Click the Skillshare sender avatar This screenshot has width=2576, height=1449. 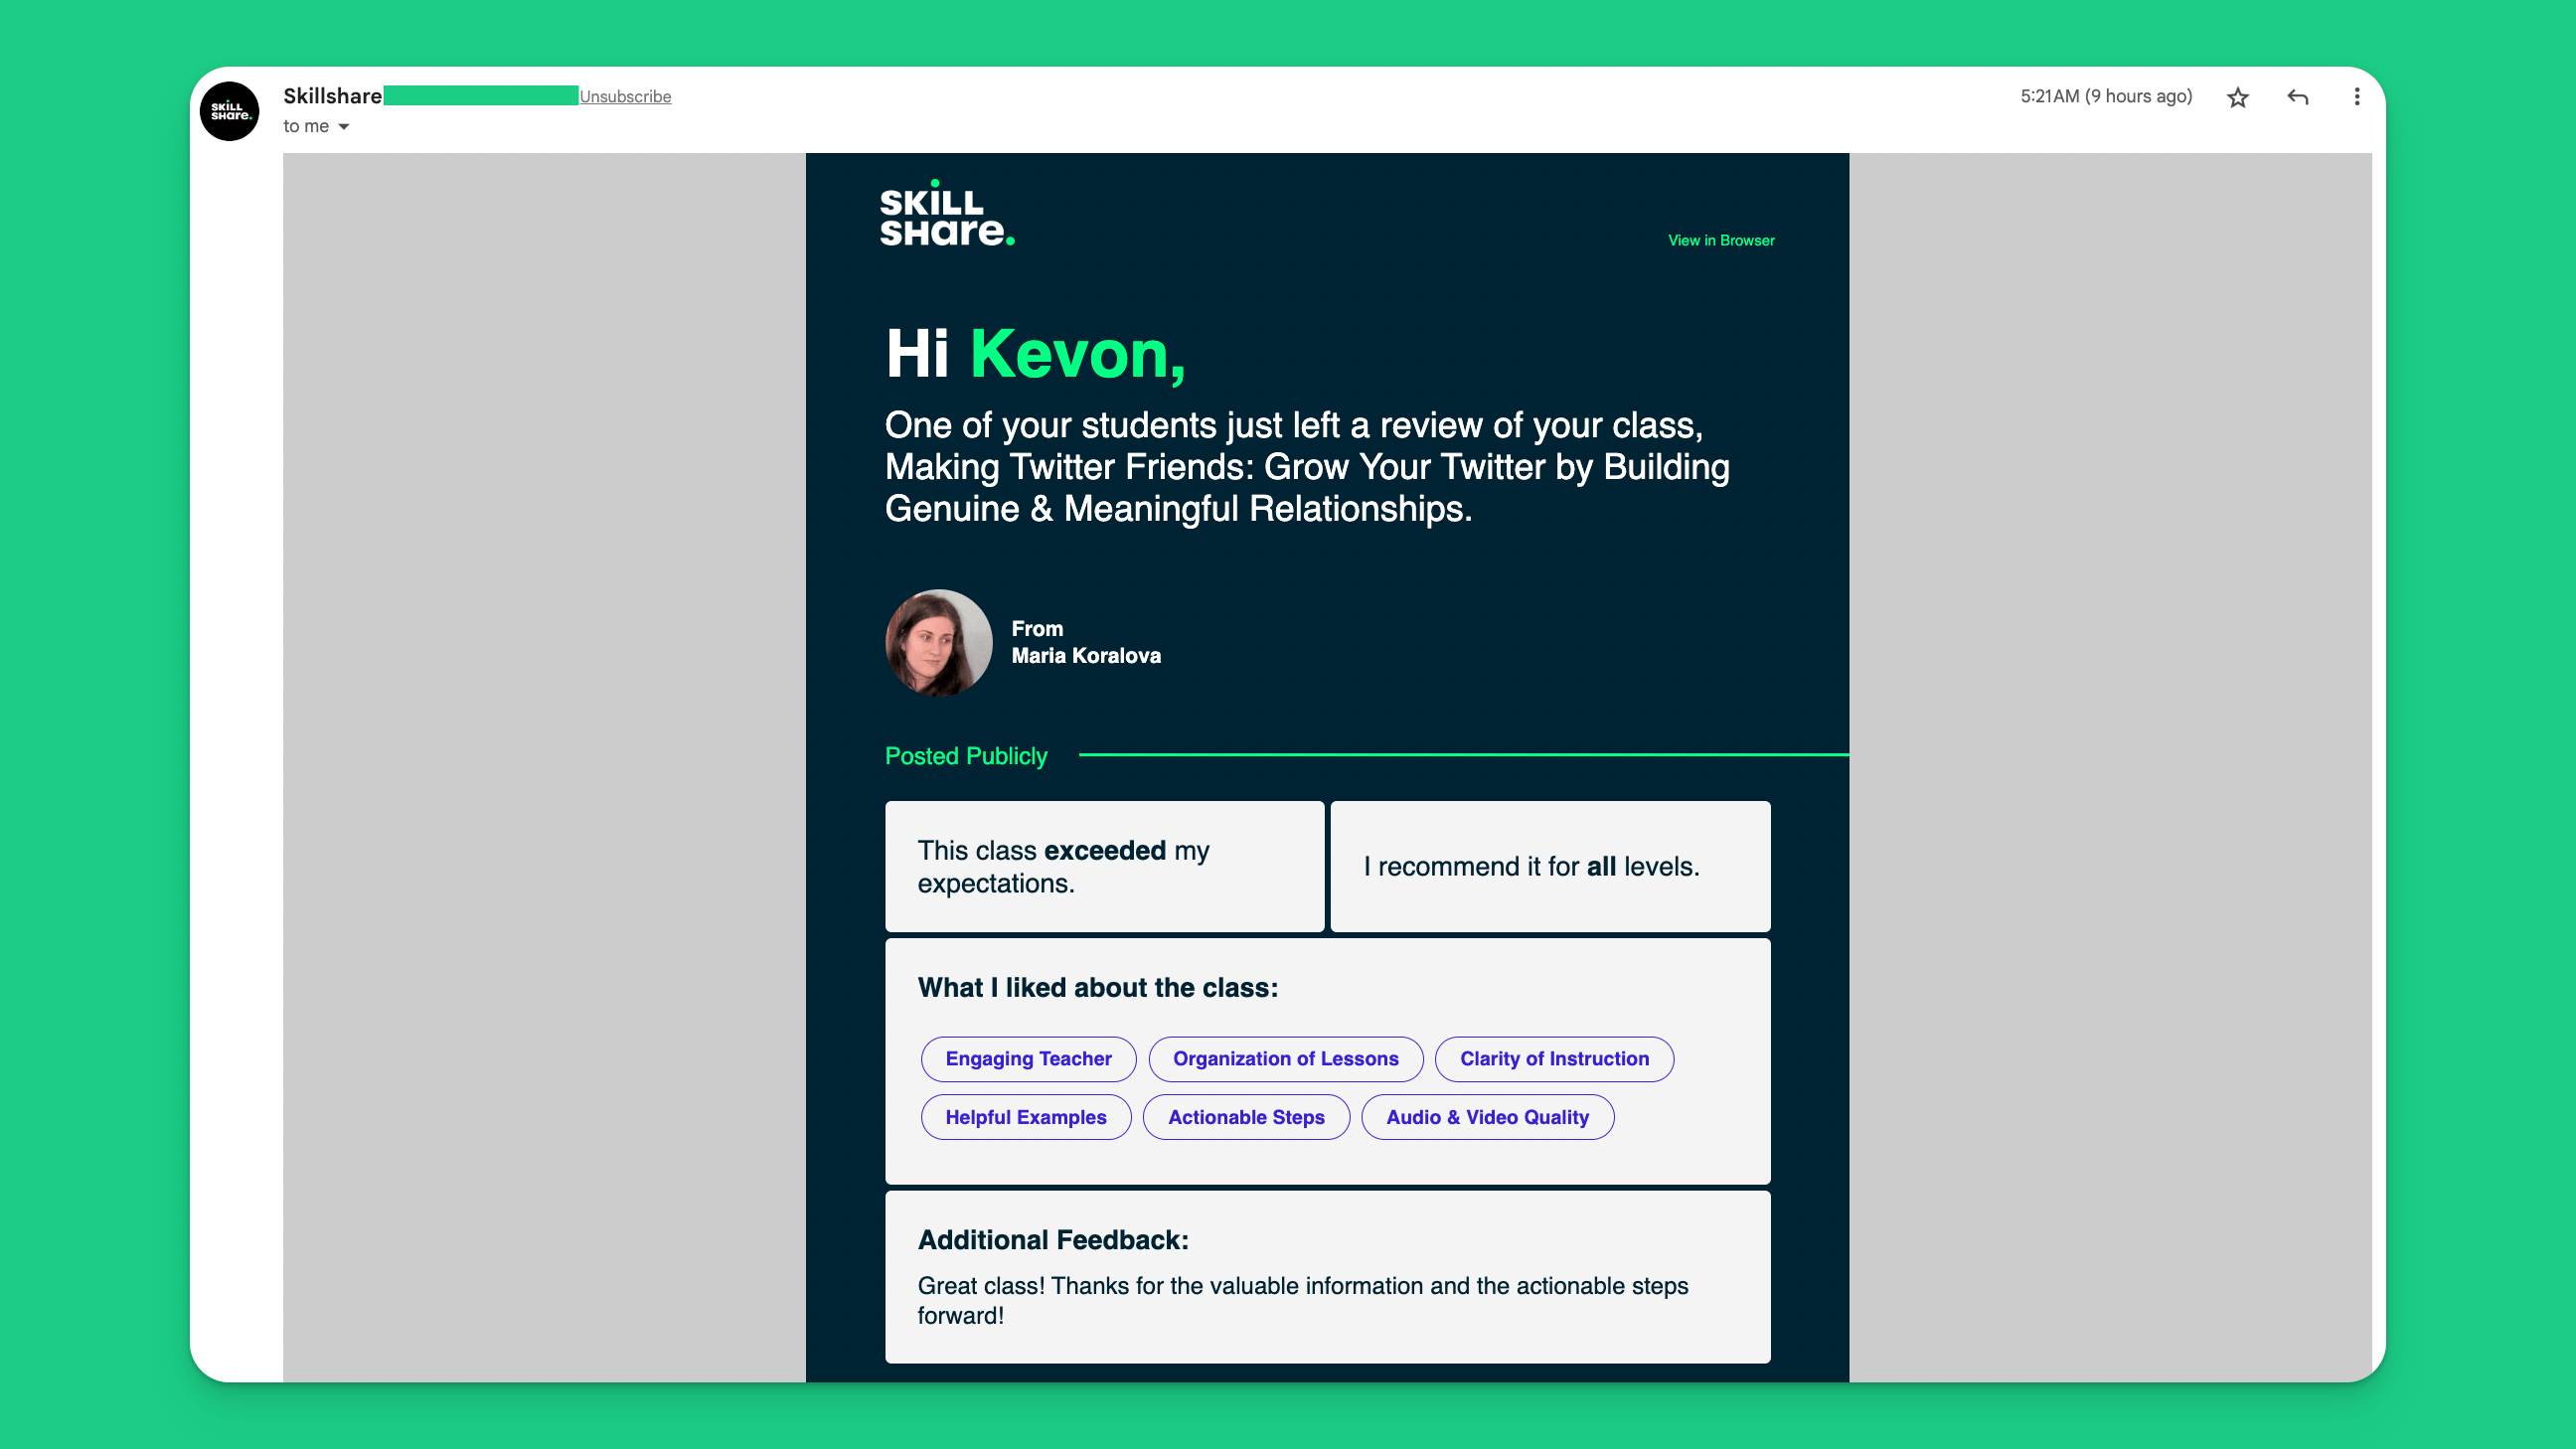click(x=230, y=111)
